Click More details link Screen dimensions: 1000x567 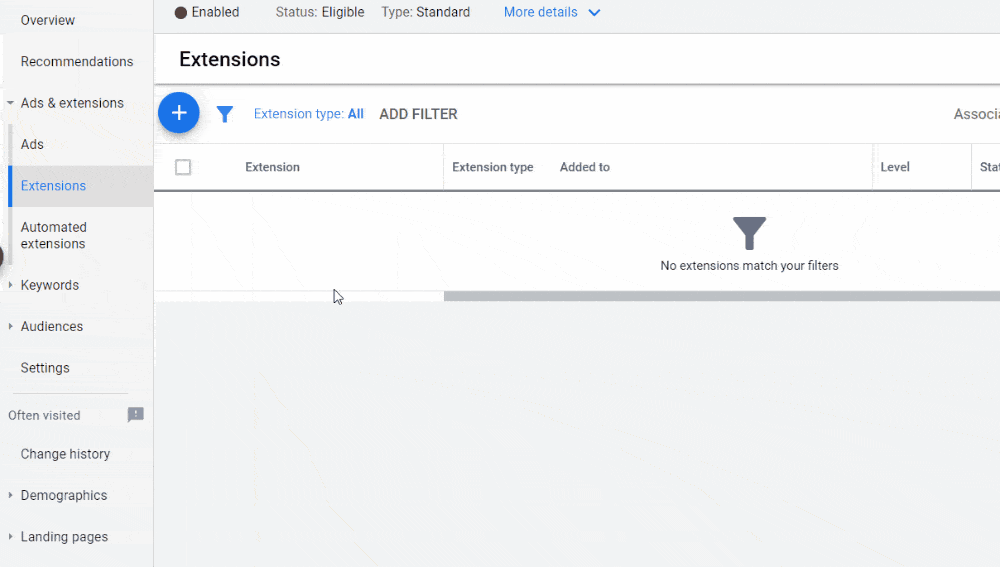pyautogui.click(x=541, y=12)
